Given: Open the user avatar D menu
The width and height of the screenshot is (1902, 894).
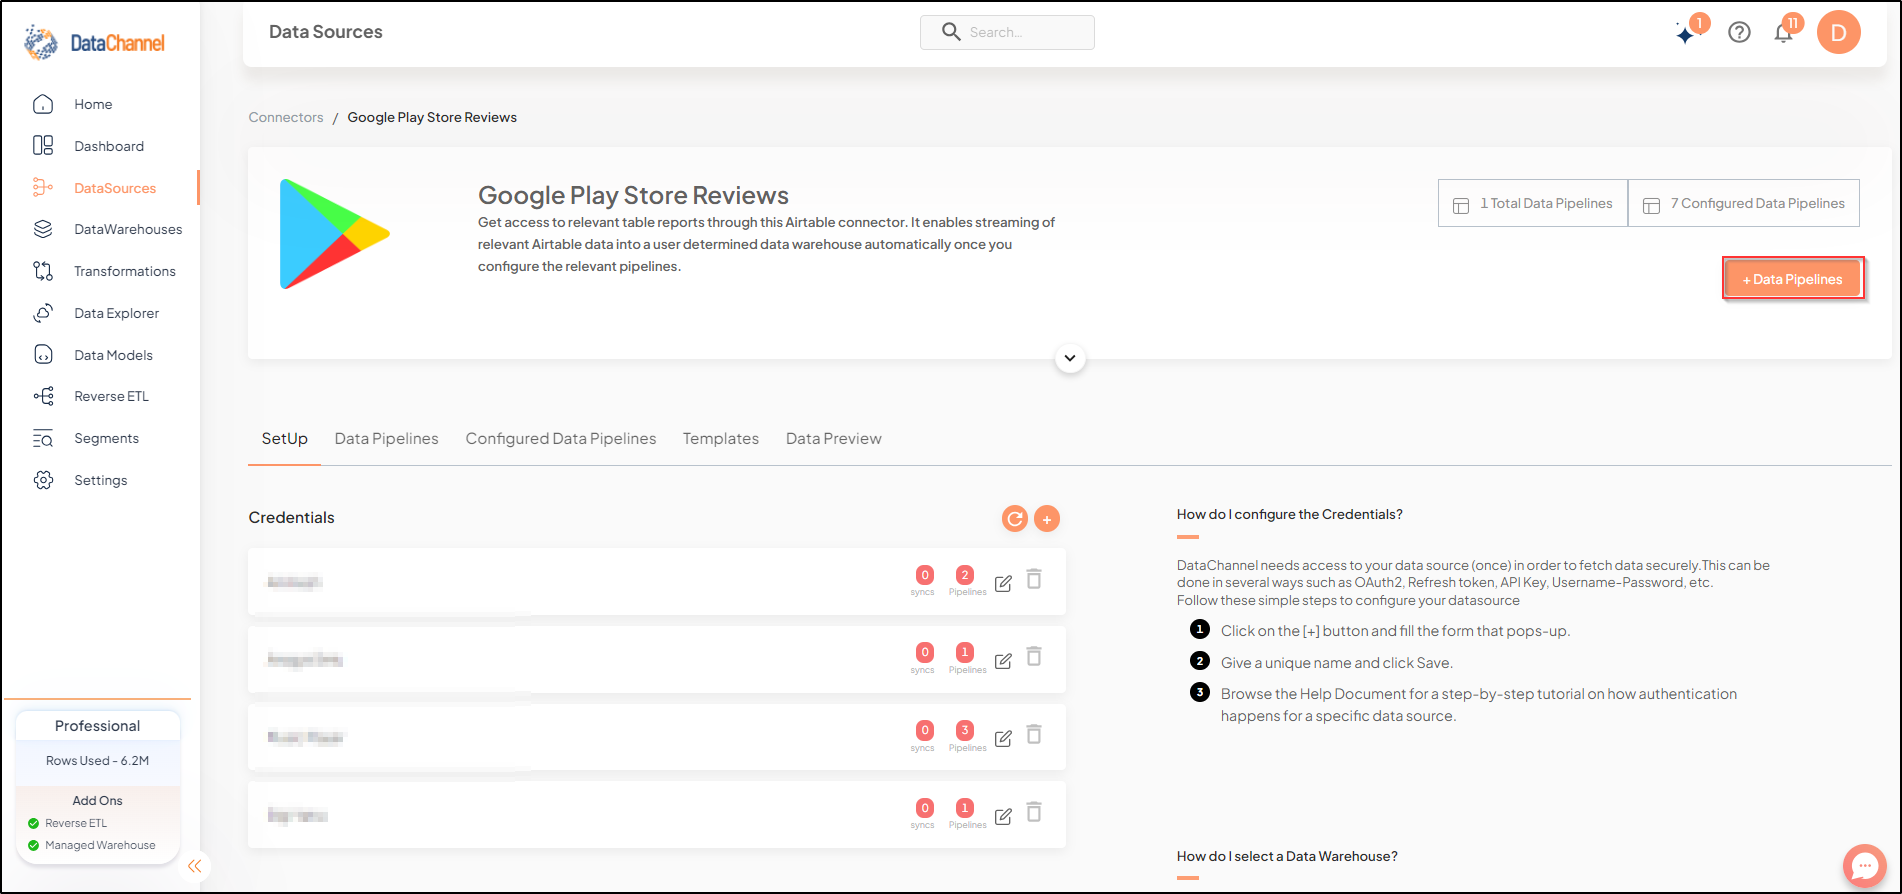Looking at the screenshot, I should [1838, 32].
